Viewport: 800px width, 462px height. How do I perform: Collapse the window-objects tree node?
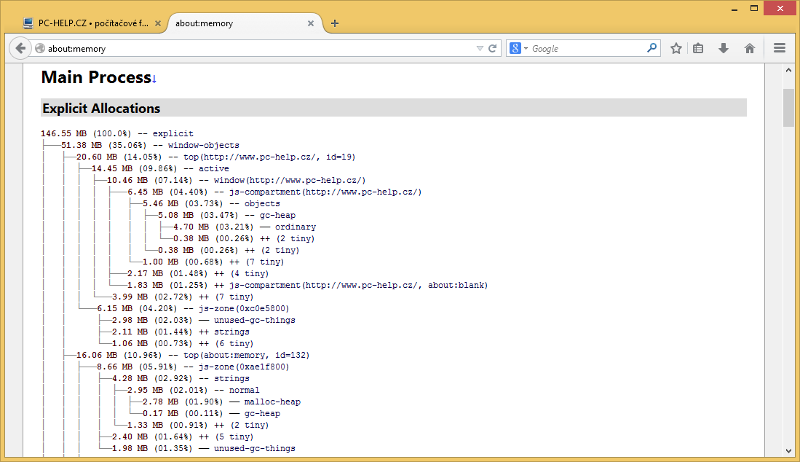tap(130, 145)
